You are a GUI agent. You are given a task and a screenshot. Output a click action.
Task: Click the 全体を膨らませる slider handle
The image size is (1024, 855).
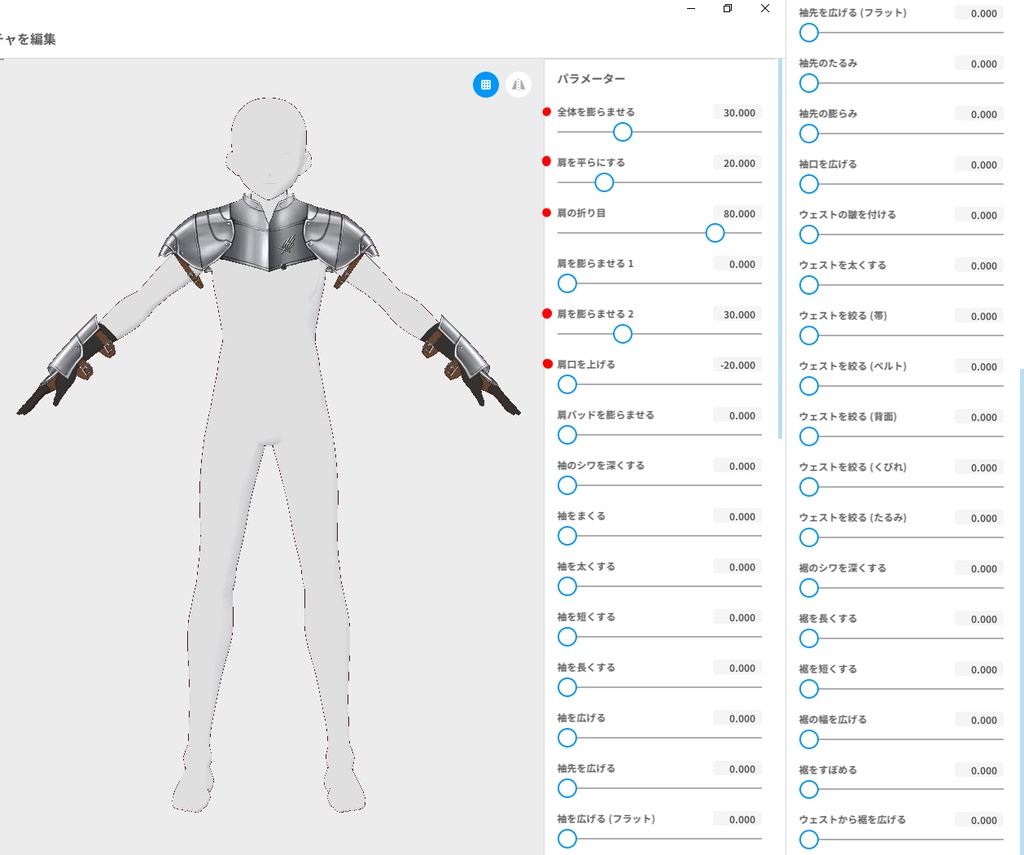622,132
